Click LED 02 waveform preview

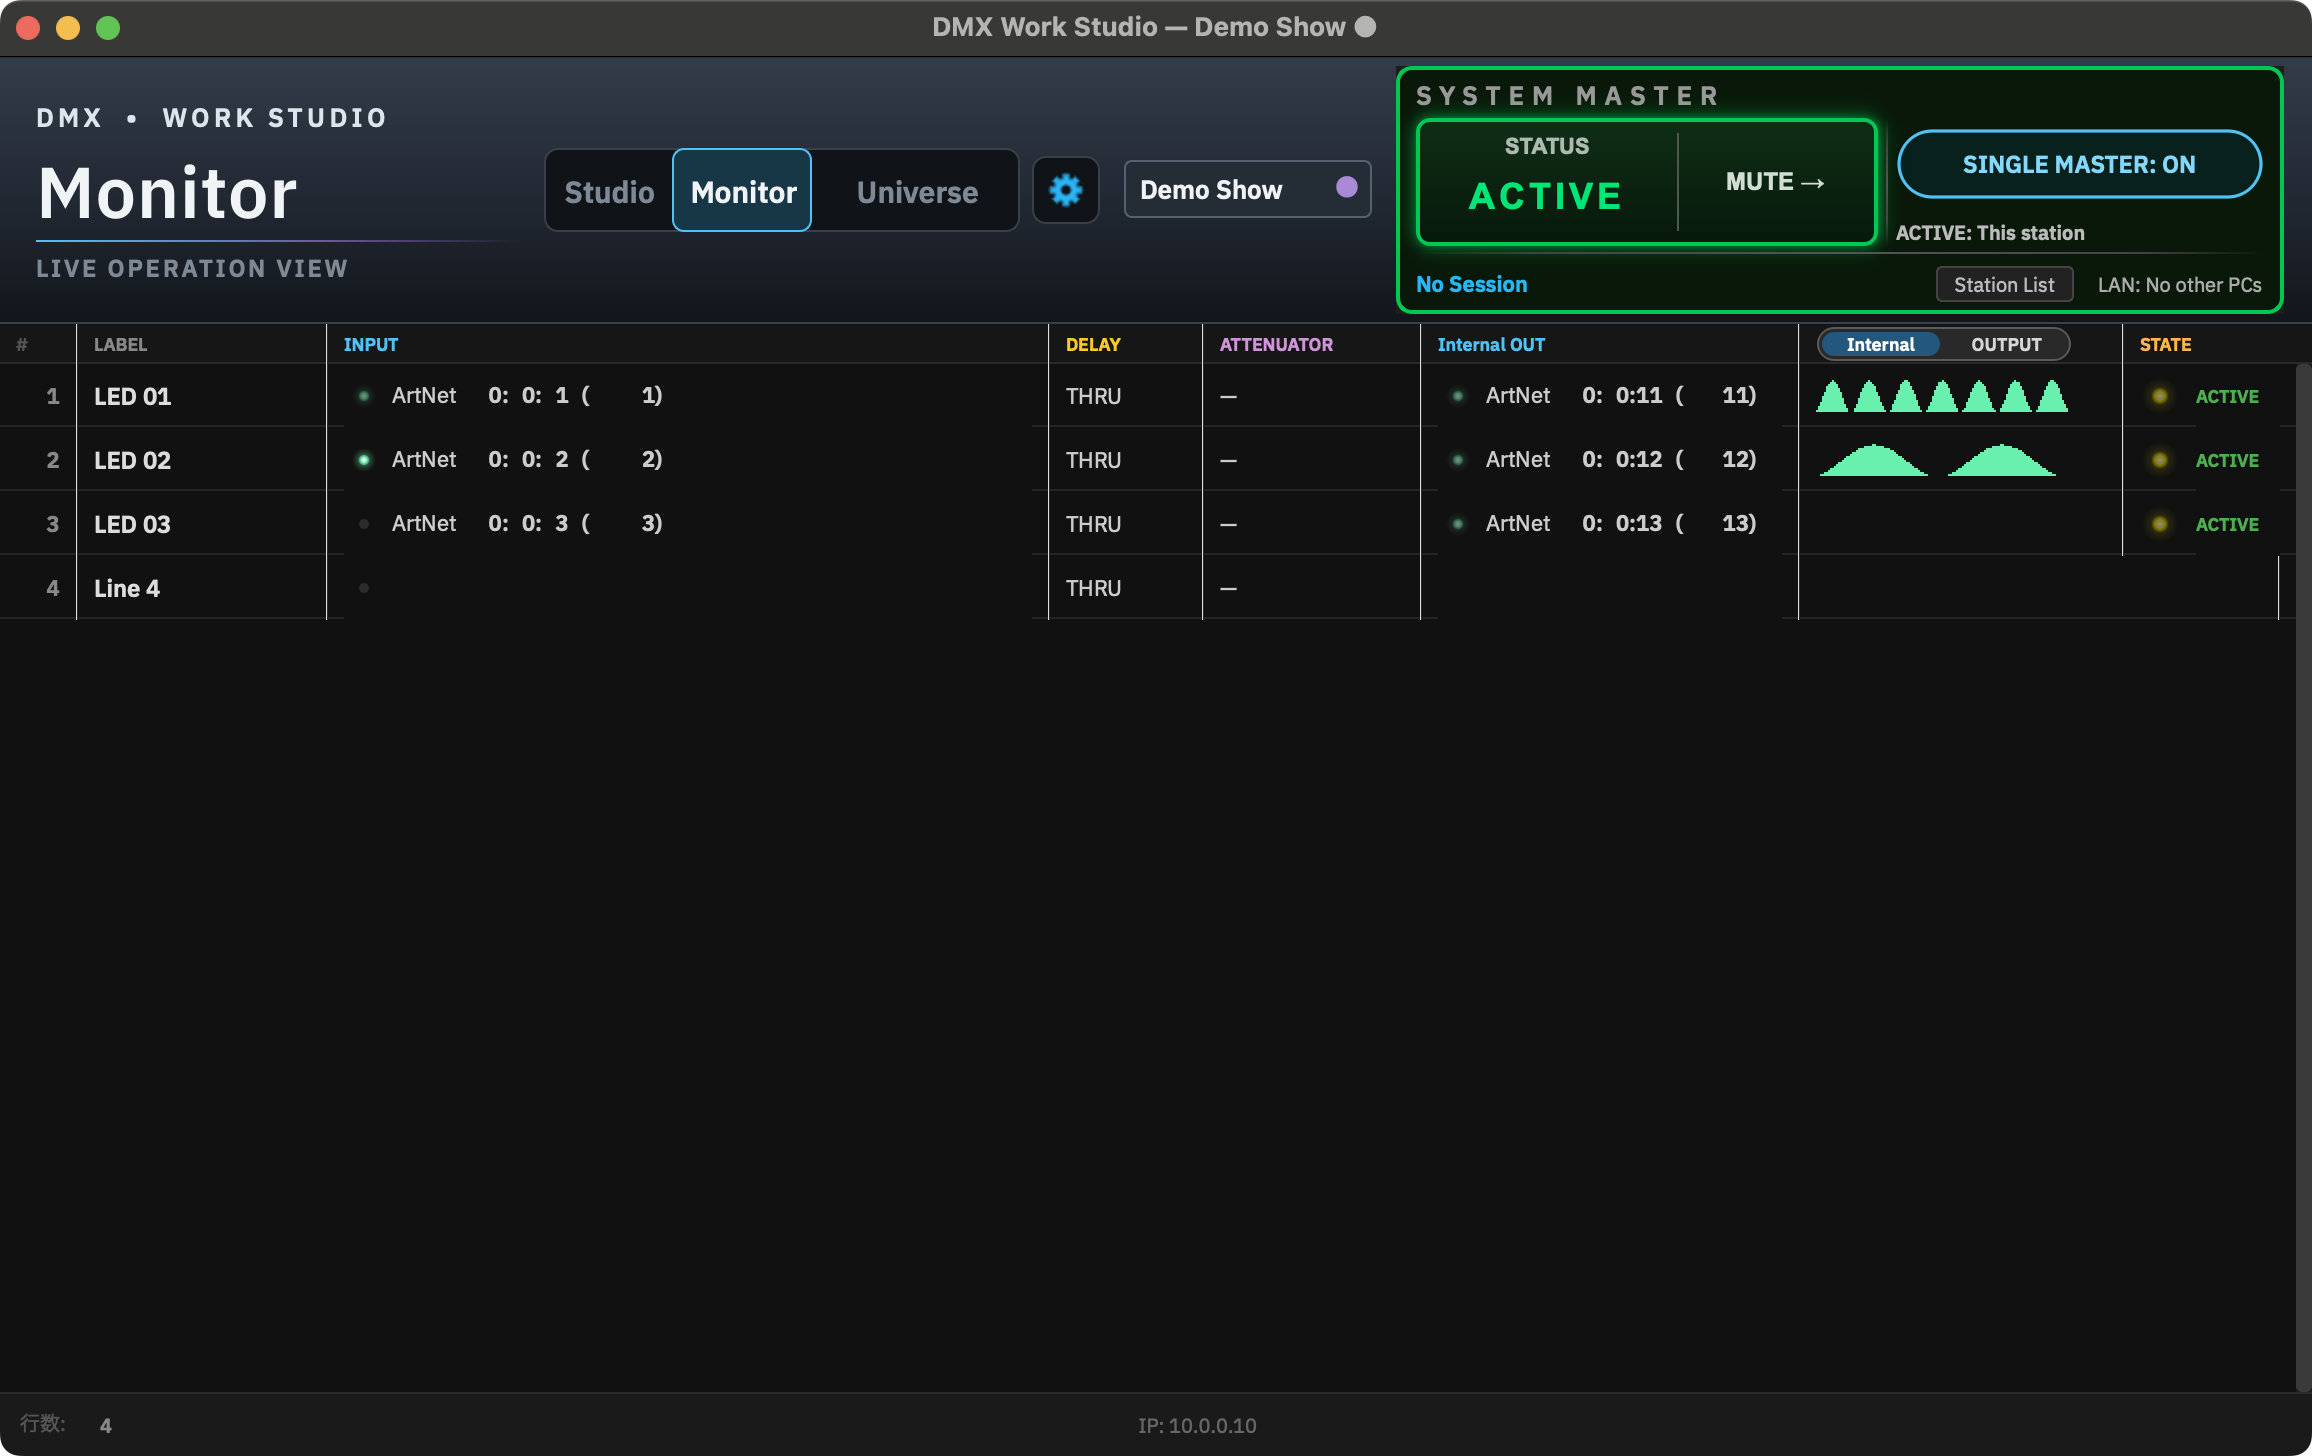point(1938,460)
